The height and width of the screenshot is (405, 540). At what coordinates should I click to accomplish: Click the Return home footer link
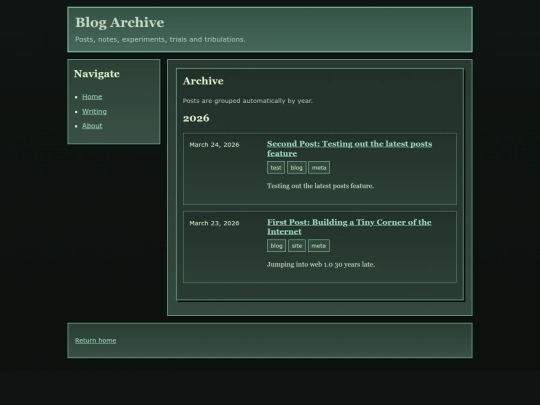click(95, 340)
